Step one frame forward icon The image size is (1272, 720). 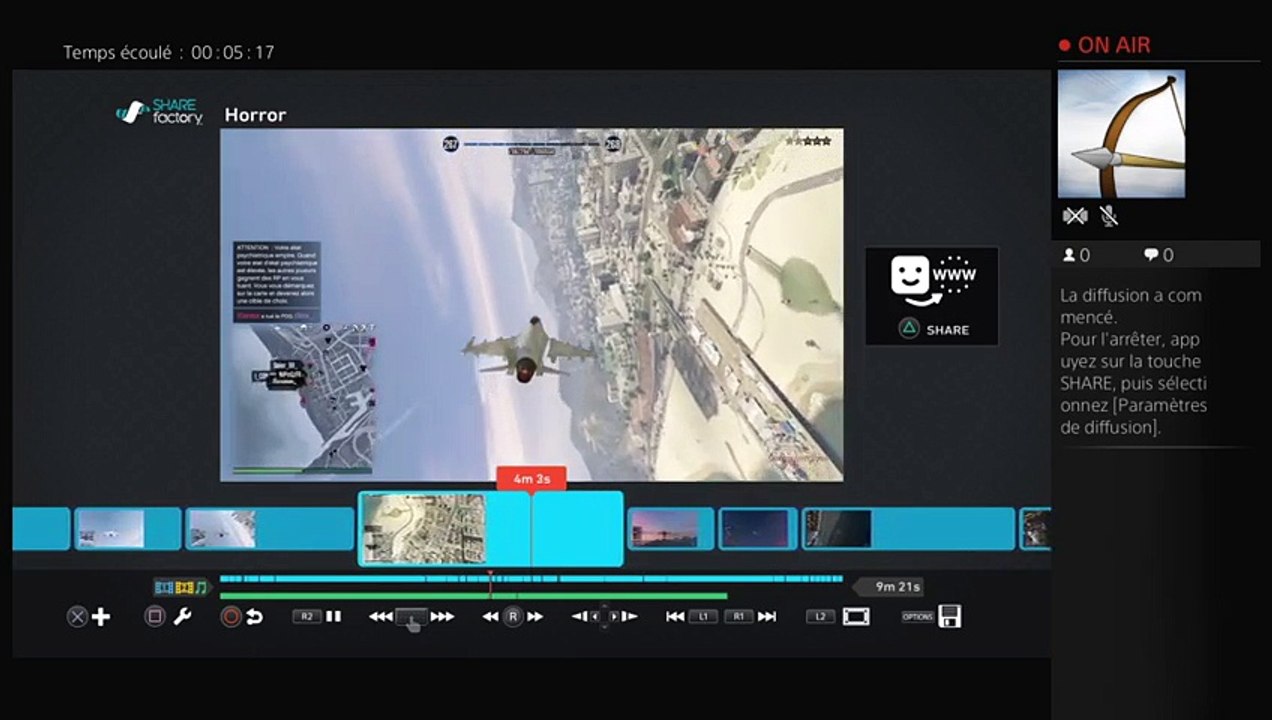click(628, 617)
